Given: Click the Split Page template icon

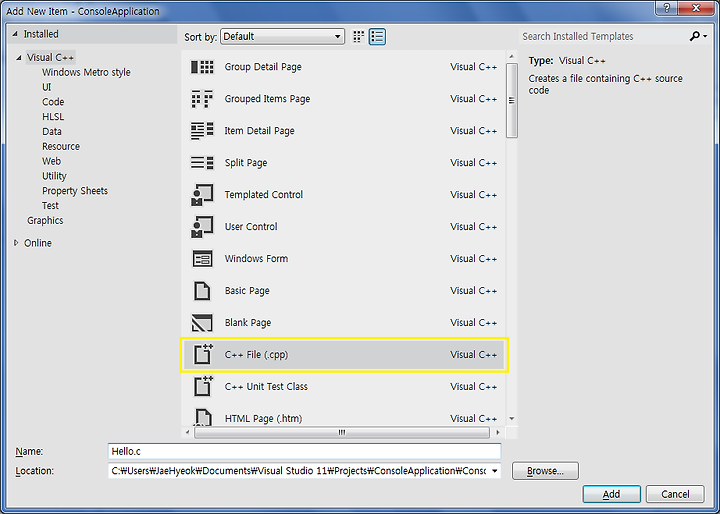Looking at the screenshot, I should coord(202,163).
